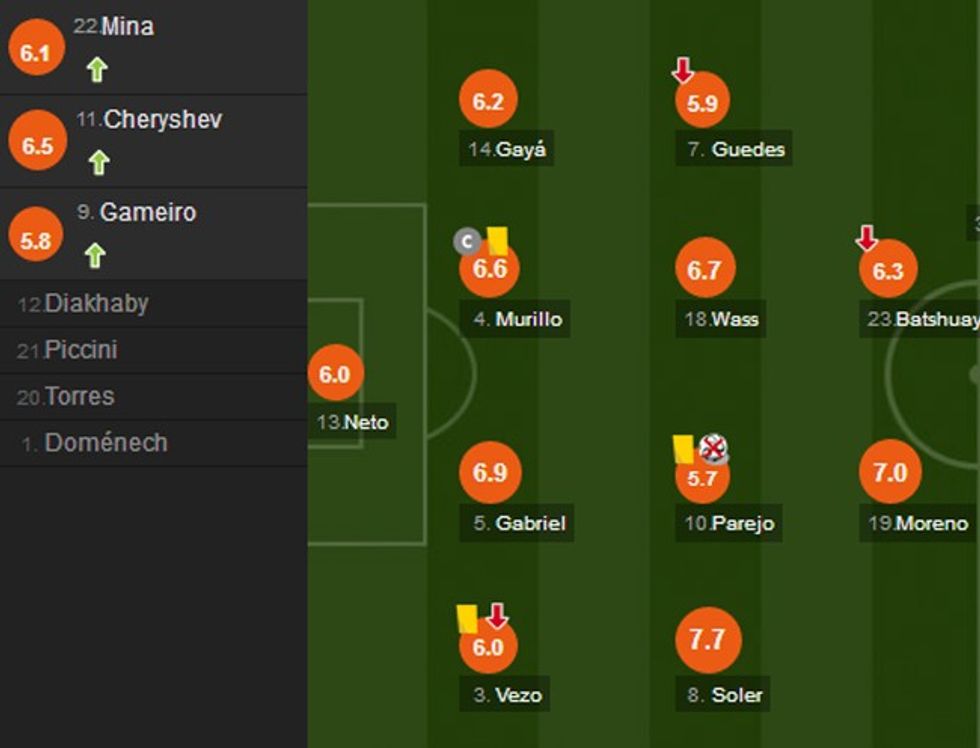The image size is (980, 748).
Task: Click goalkeeper Neto's 6.0 rating
Action: coord(335,374)
